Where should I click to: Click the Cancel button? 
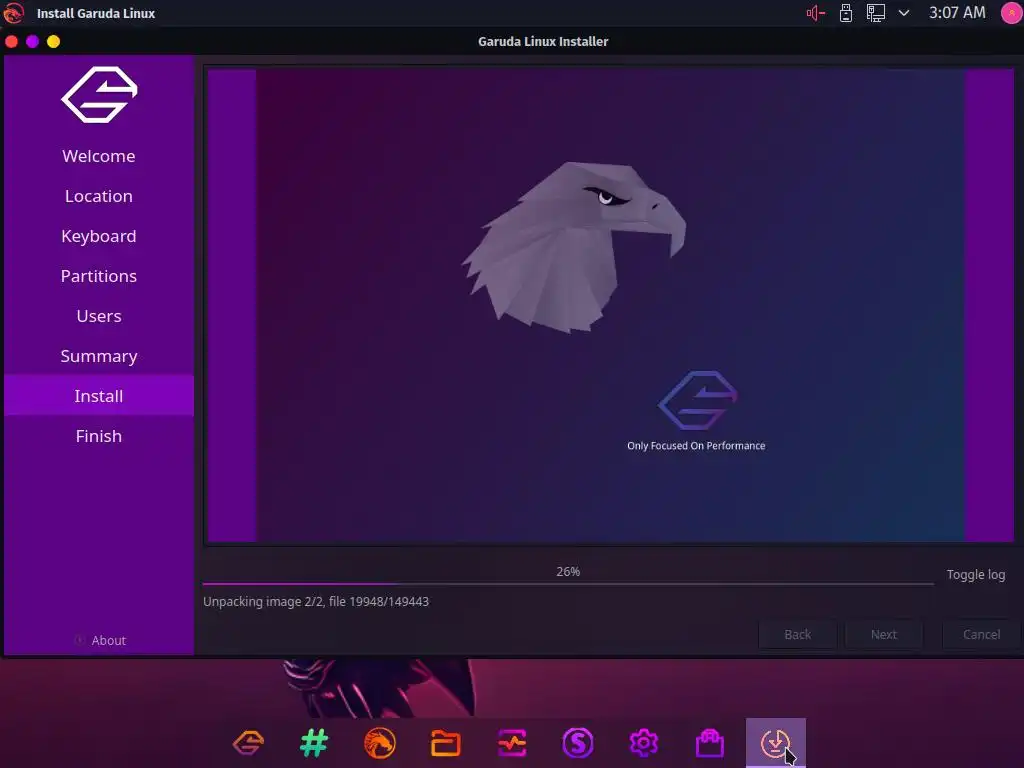click(x=981, y=634)
